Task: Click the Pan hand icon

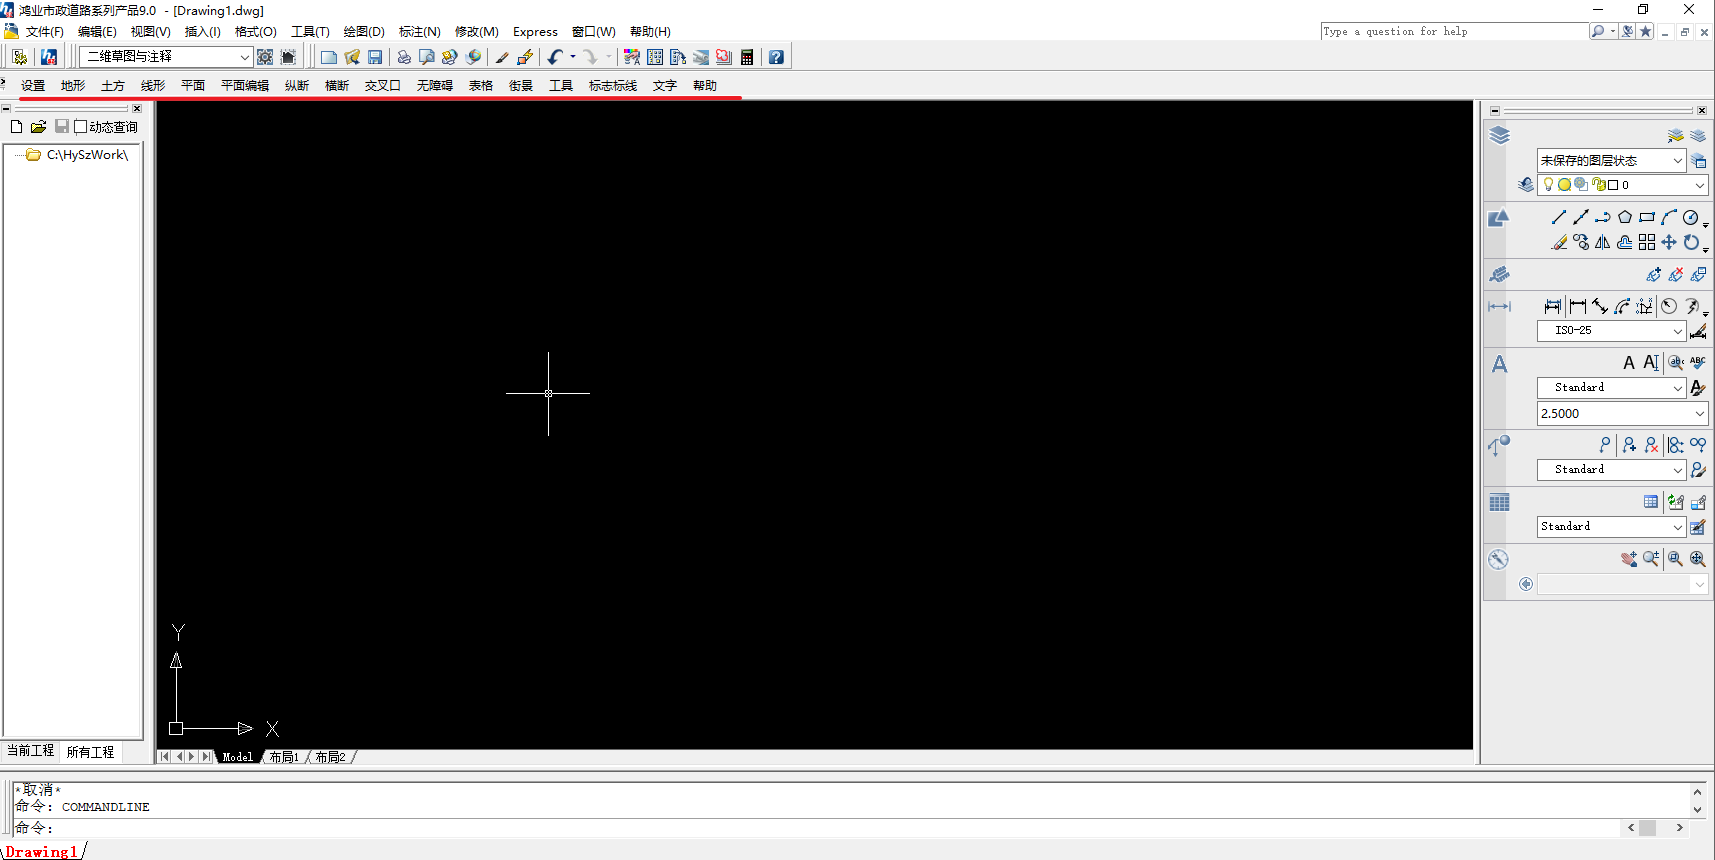Action: (x=1629, y=559)
